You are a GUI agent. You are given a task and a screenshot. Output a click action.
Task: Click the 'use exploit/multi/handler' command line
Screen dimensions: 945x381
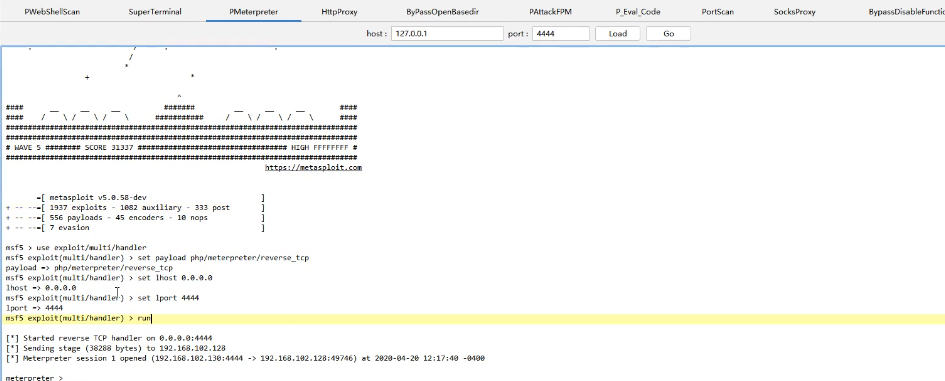(76, 248)
